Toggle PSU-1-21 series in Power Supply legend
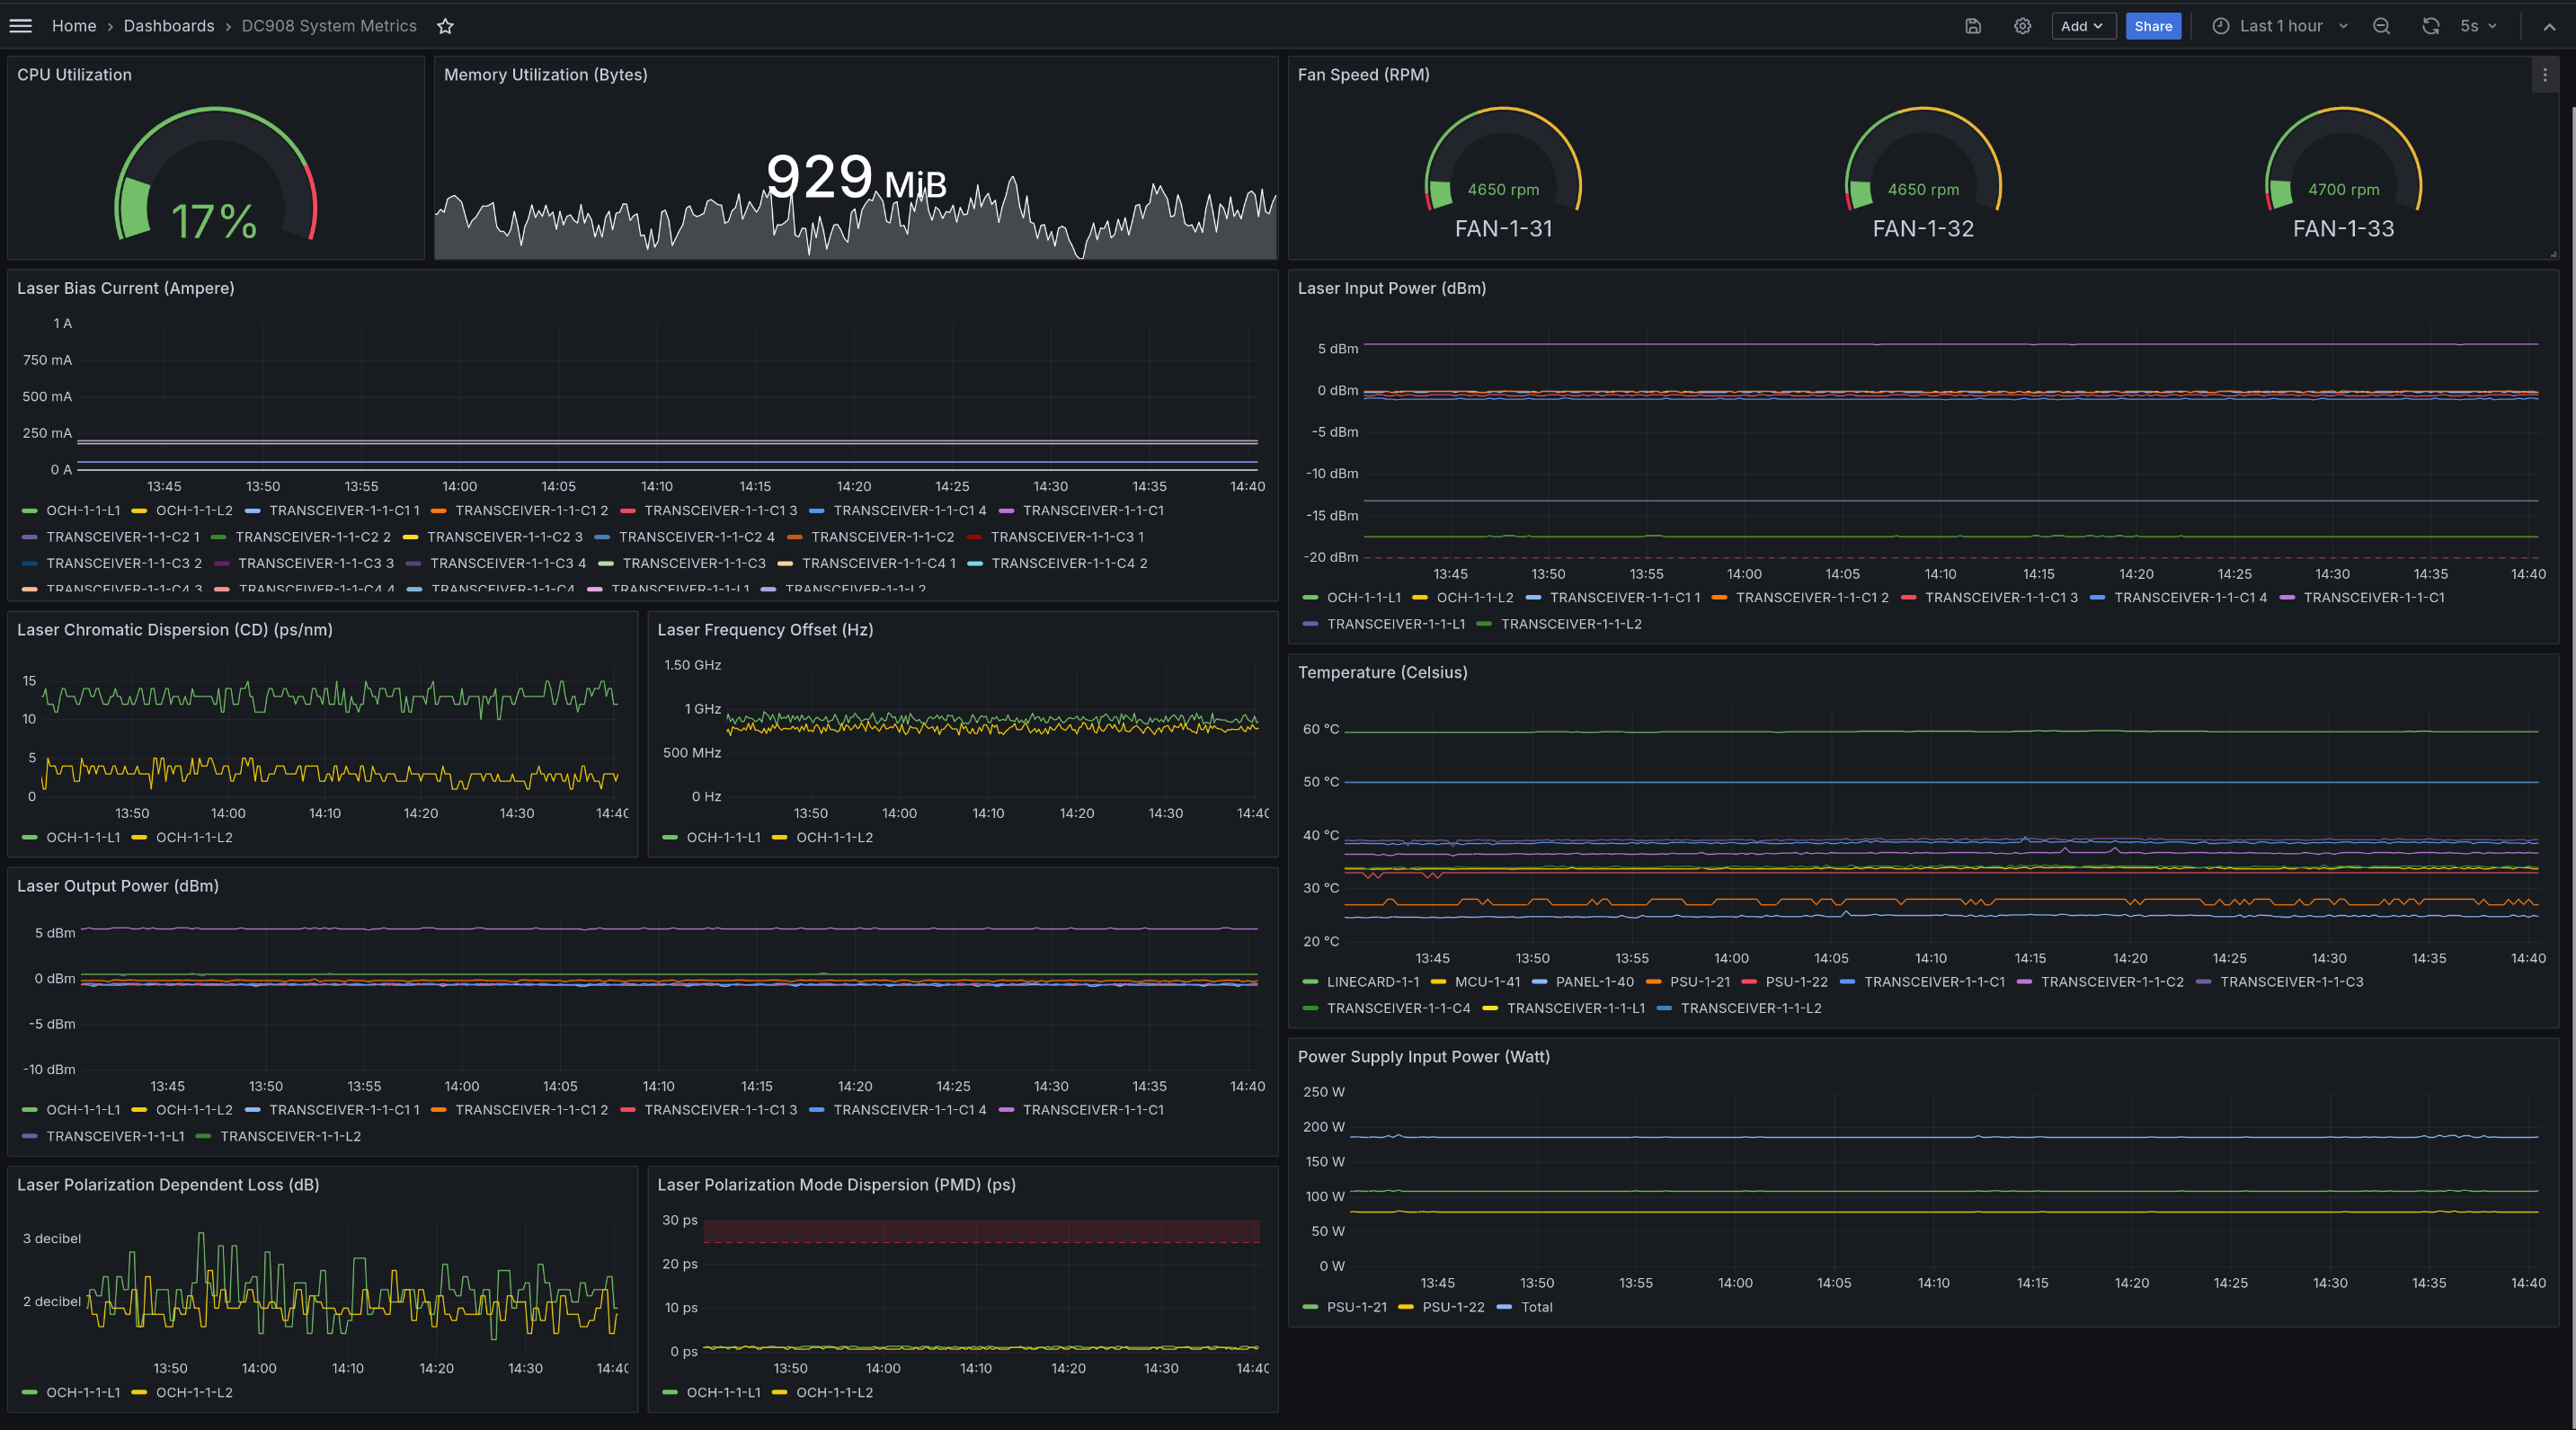 point(1356,1307)
